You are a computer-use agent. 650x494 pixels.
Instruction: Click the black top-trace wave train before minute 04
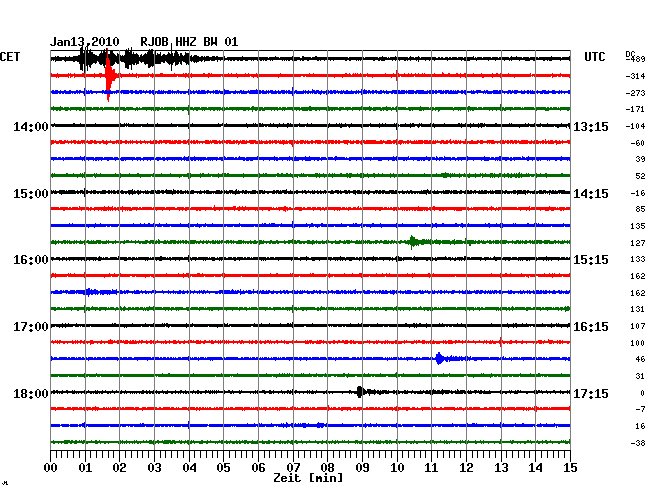135,59
